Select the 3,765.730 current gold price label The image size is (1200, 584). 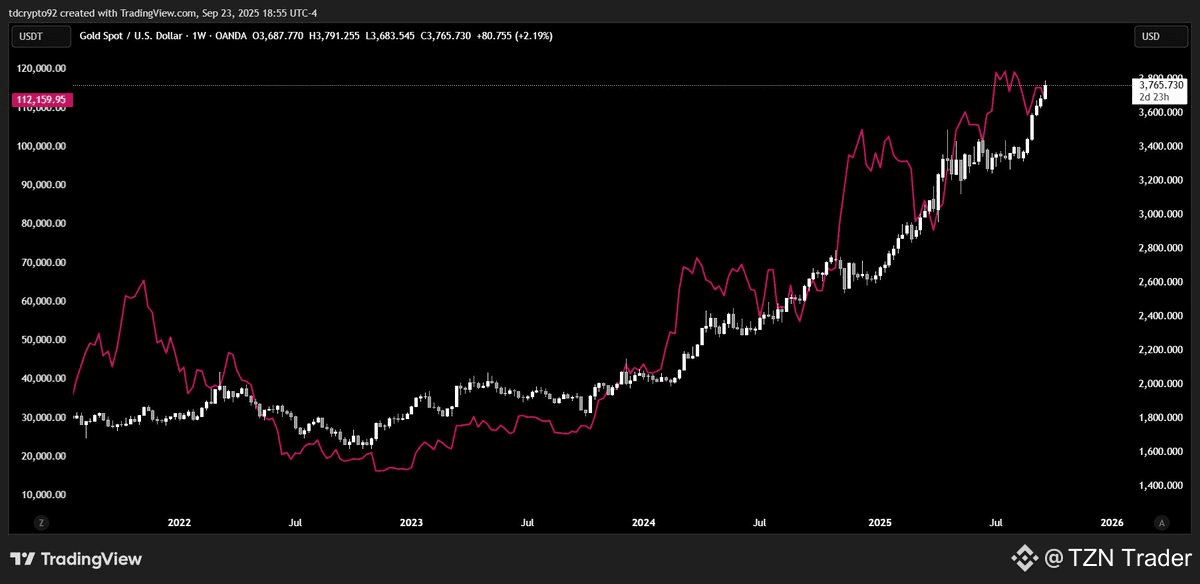(1160, 88)
